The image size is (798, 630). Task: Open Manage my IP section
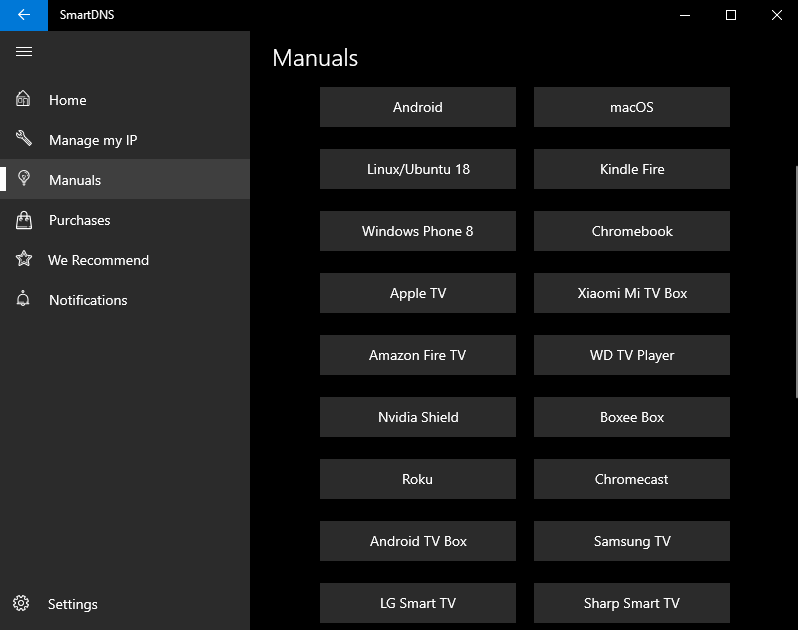[x=125, y=140]
